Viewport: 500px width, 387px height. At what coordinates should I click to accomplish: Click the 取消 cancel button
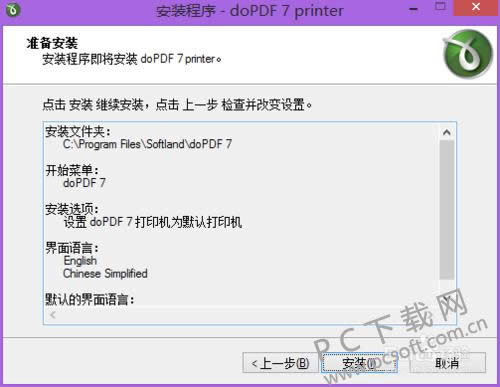[447, 363]
